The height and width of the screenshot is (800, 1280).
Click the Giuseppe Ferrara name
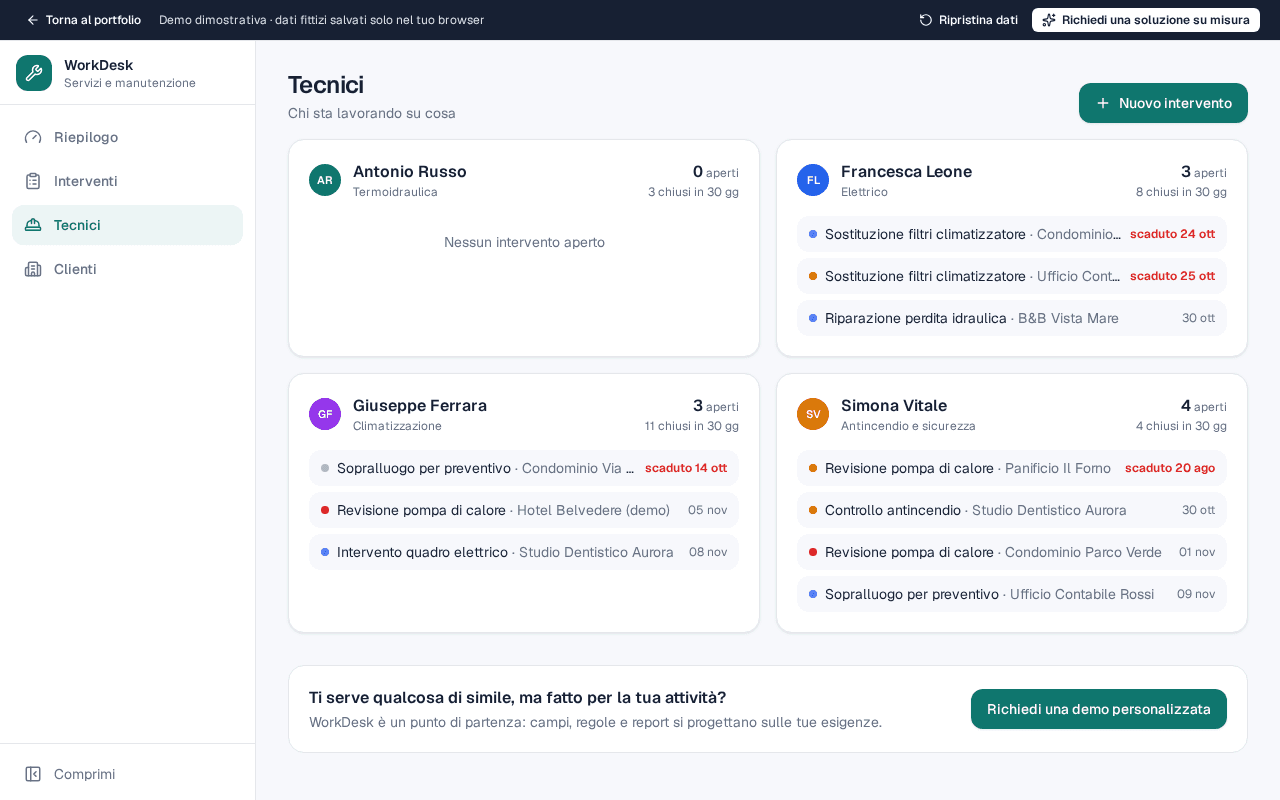click(420, 405)
